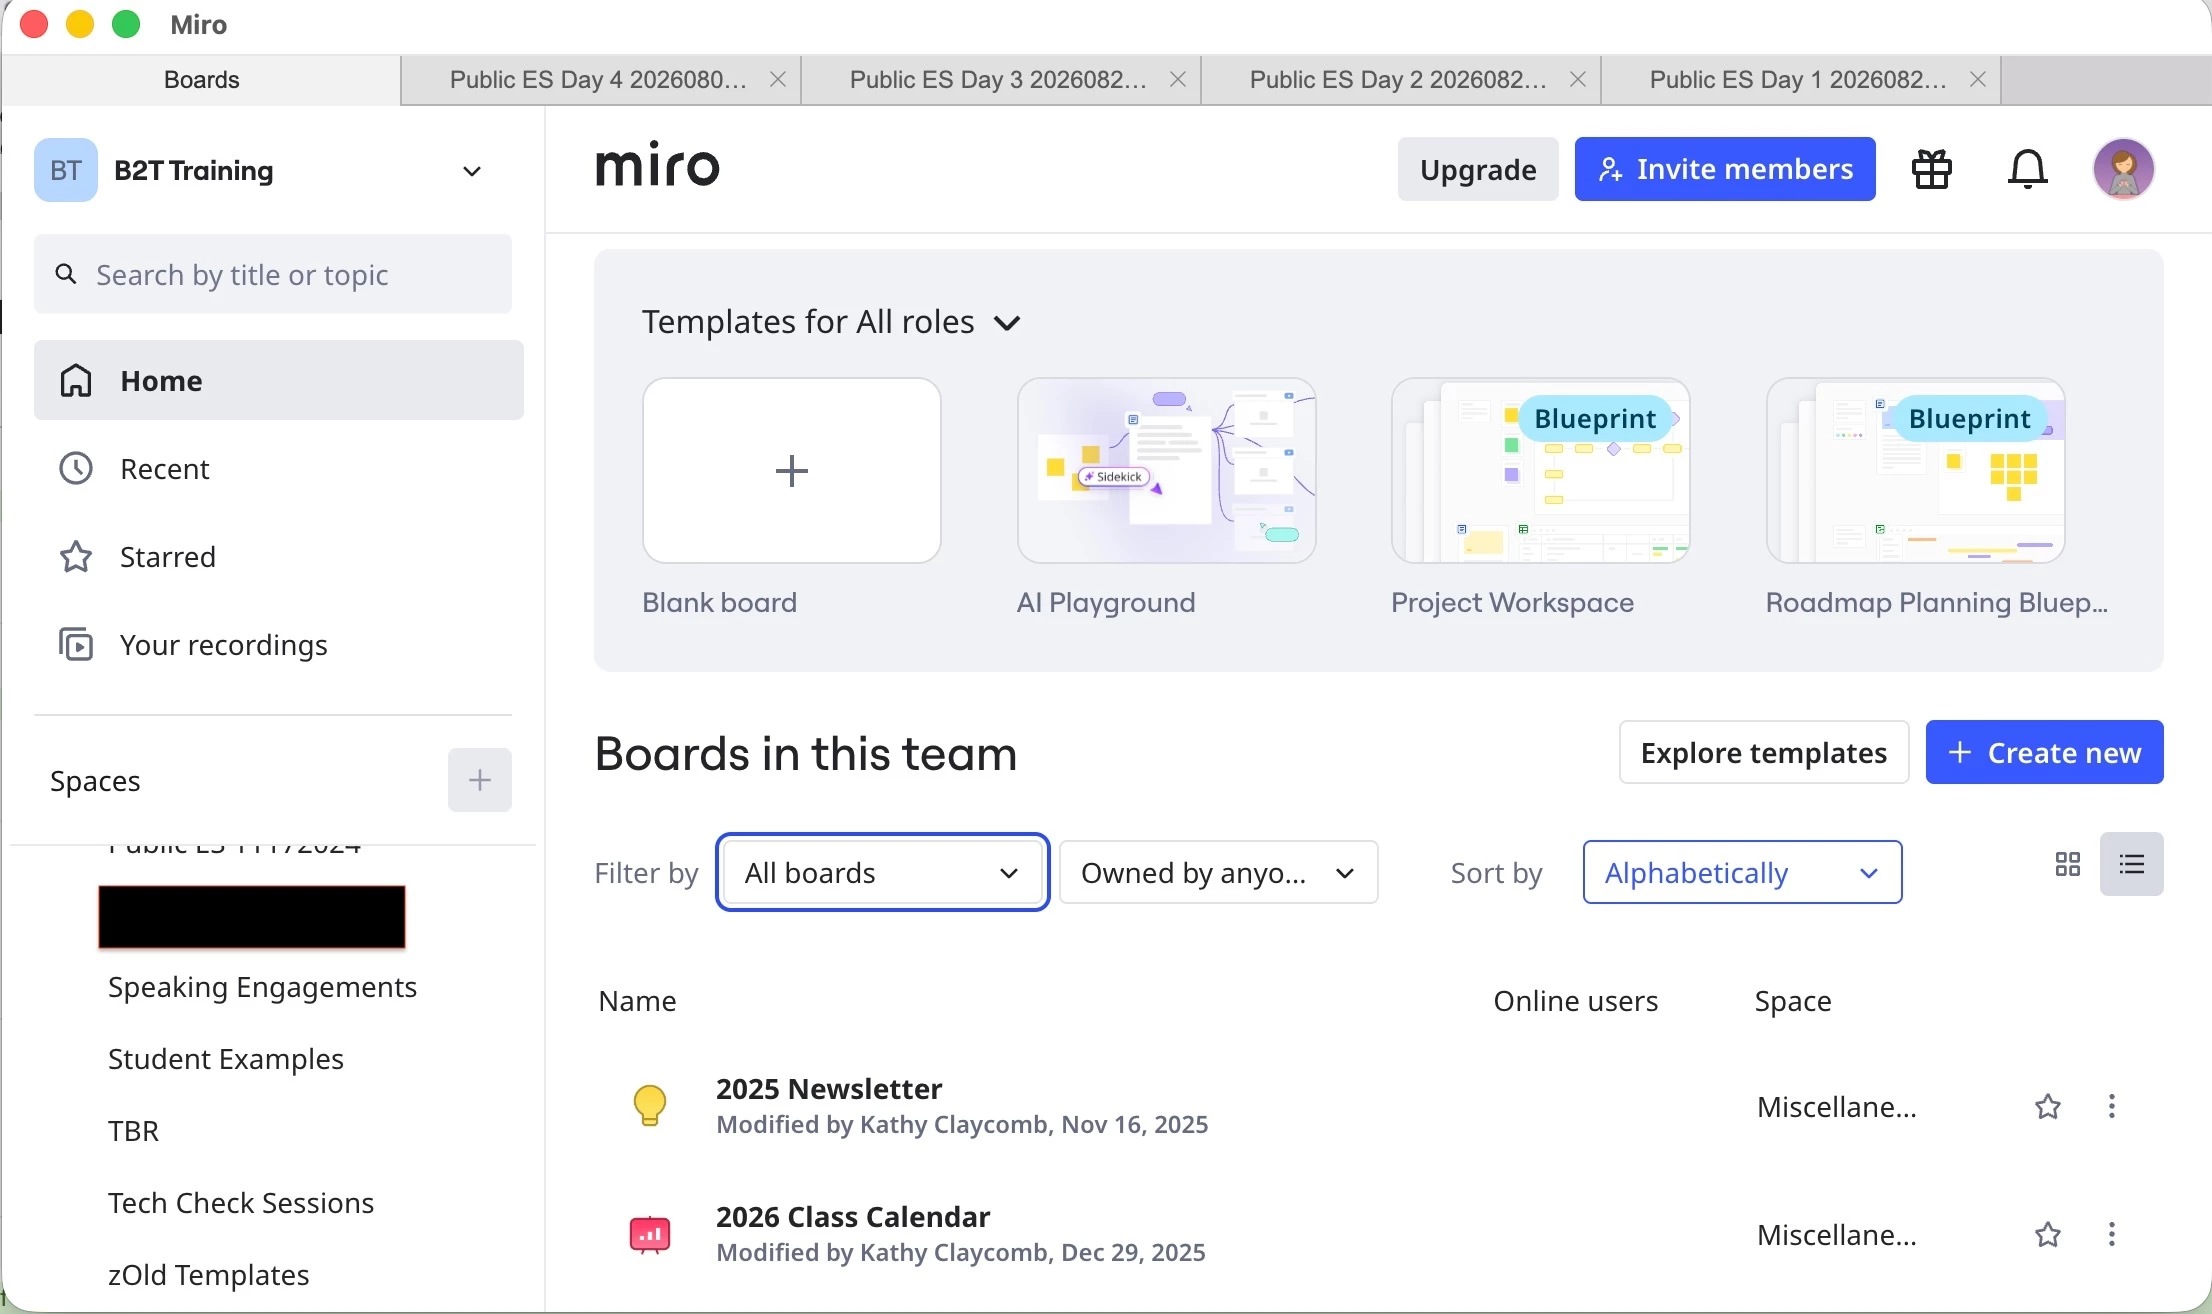Click the Invite members button
Viewport: 2212px width, 1314px height.
coord(1725,170)
